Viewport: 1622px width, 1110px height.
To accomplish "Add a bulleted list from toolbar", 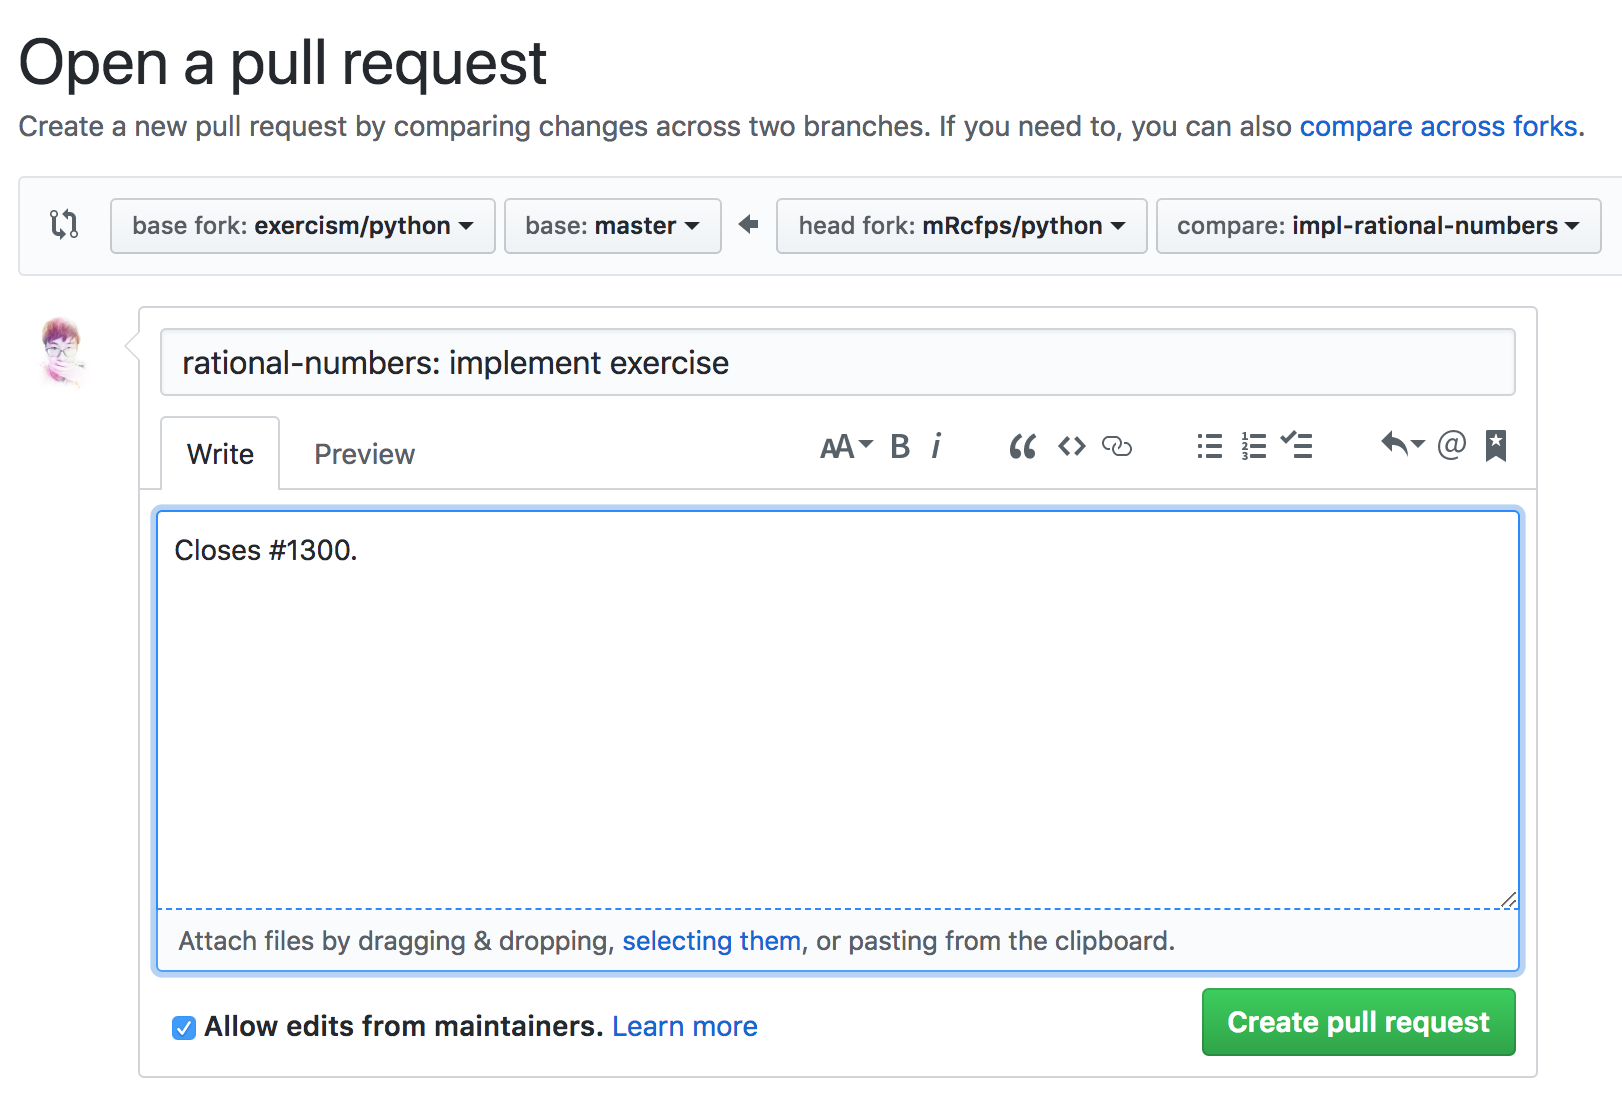I will 1210,446.
